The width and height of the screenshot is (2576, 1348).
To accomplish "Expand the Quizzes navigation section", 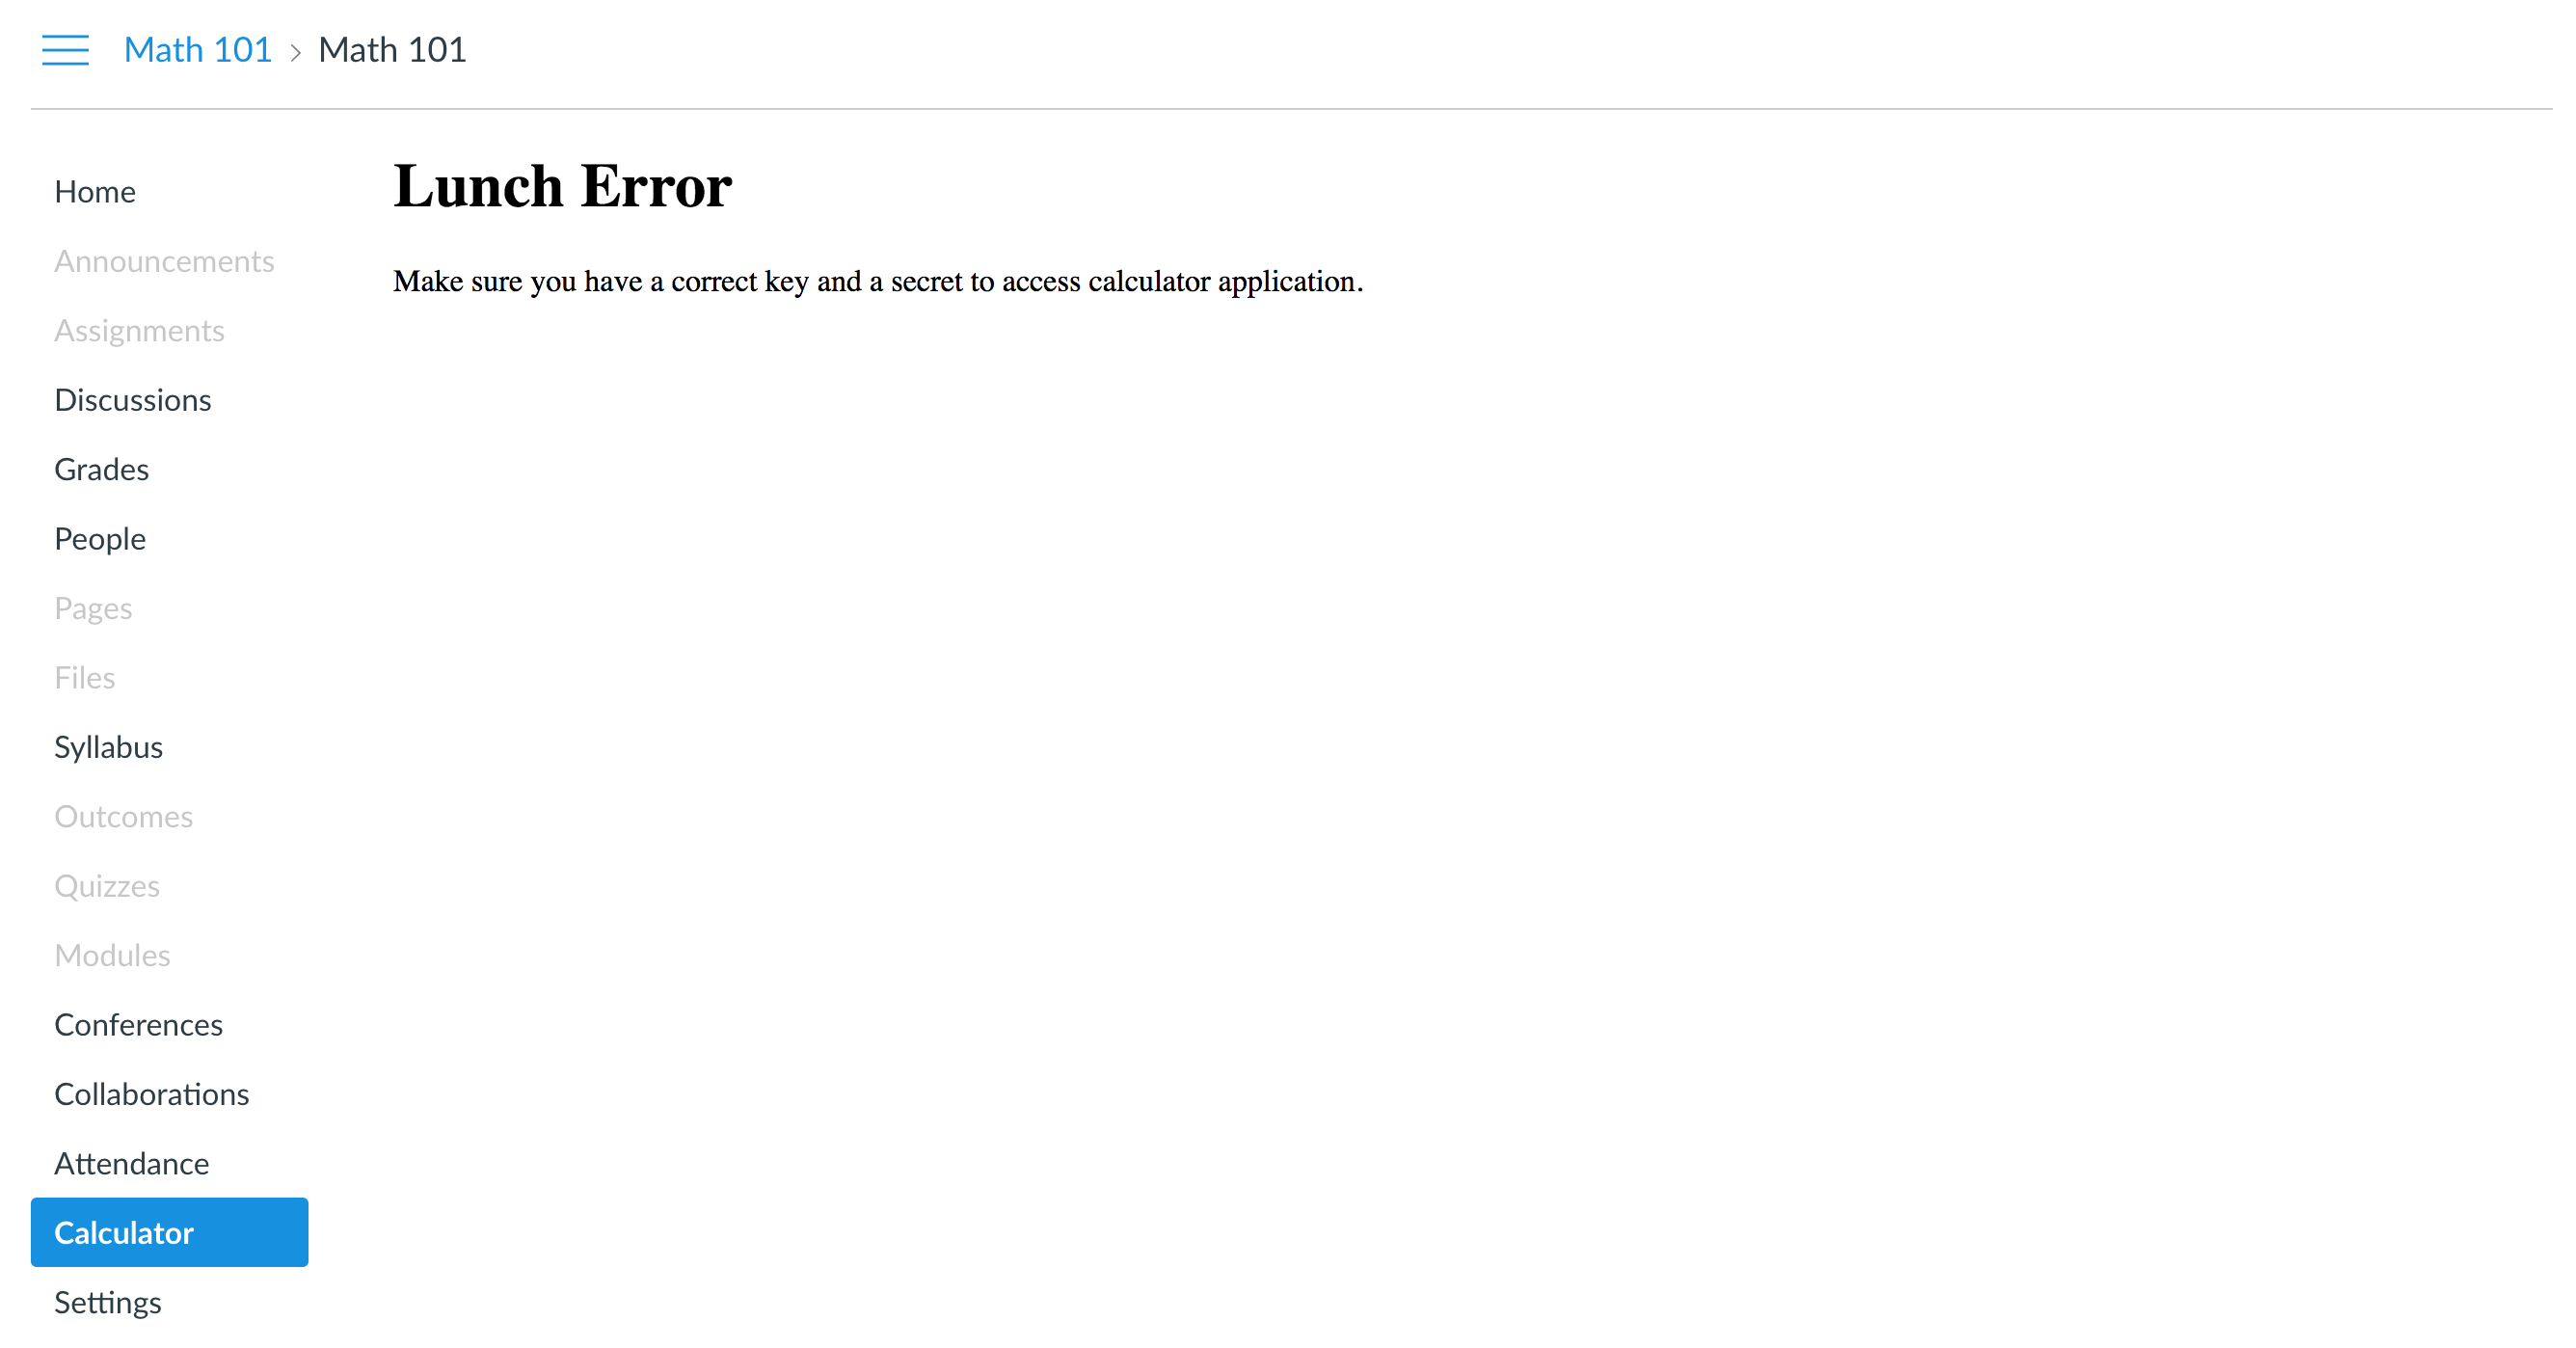I will 107,884.
